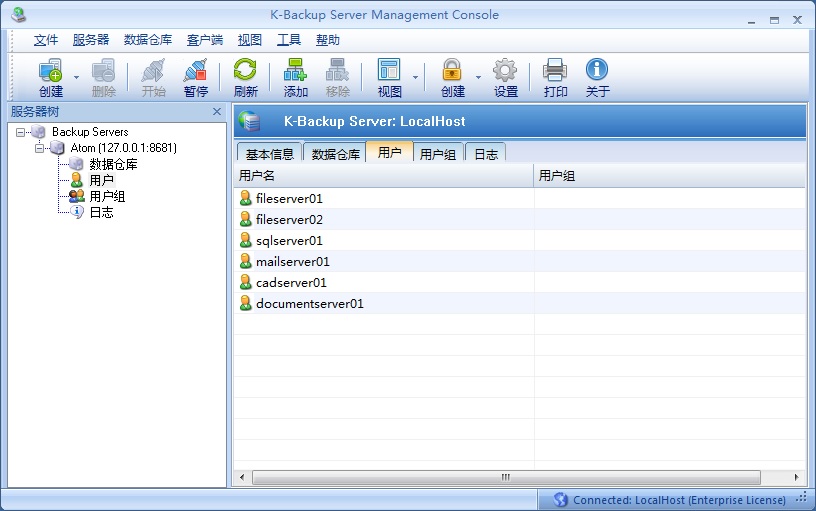
Task: Click the 添加 server icon
Action: (296, 70)
